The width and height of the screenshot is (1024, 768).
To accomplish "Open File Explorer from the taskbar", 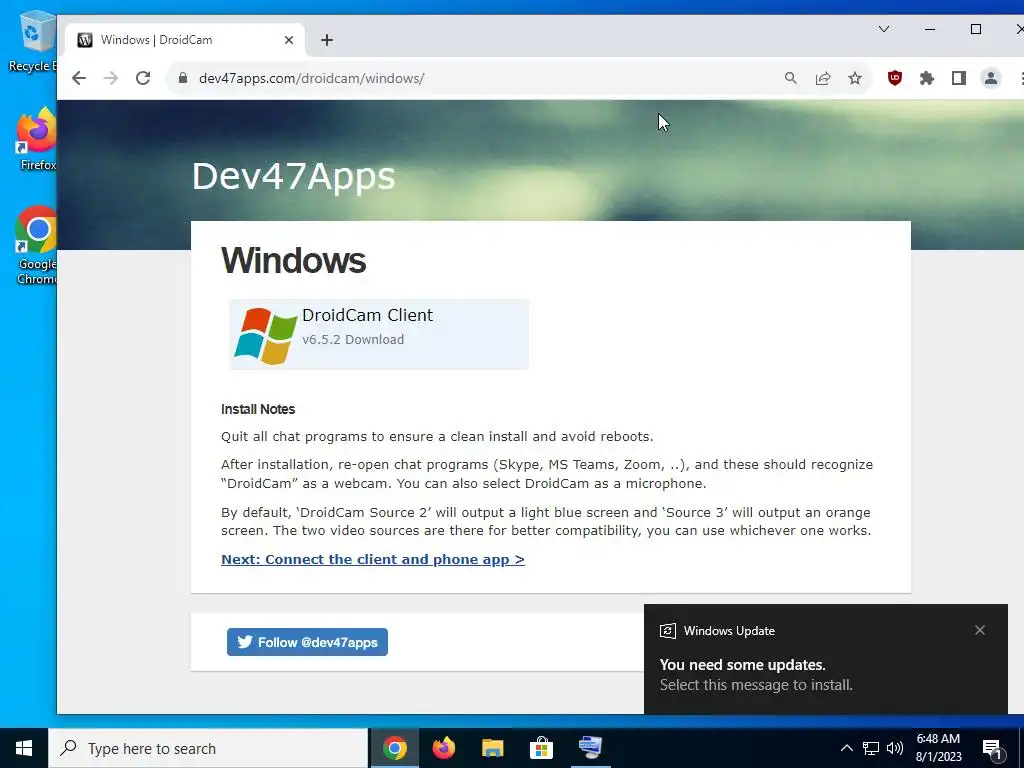I will pos(492,748).
